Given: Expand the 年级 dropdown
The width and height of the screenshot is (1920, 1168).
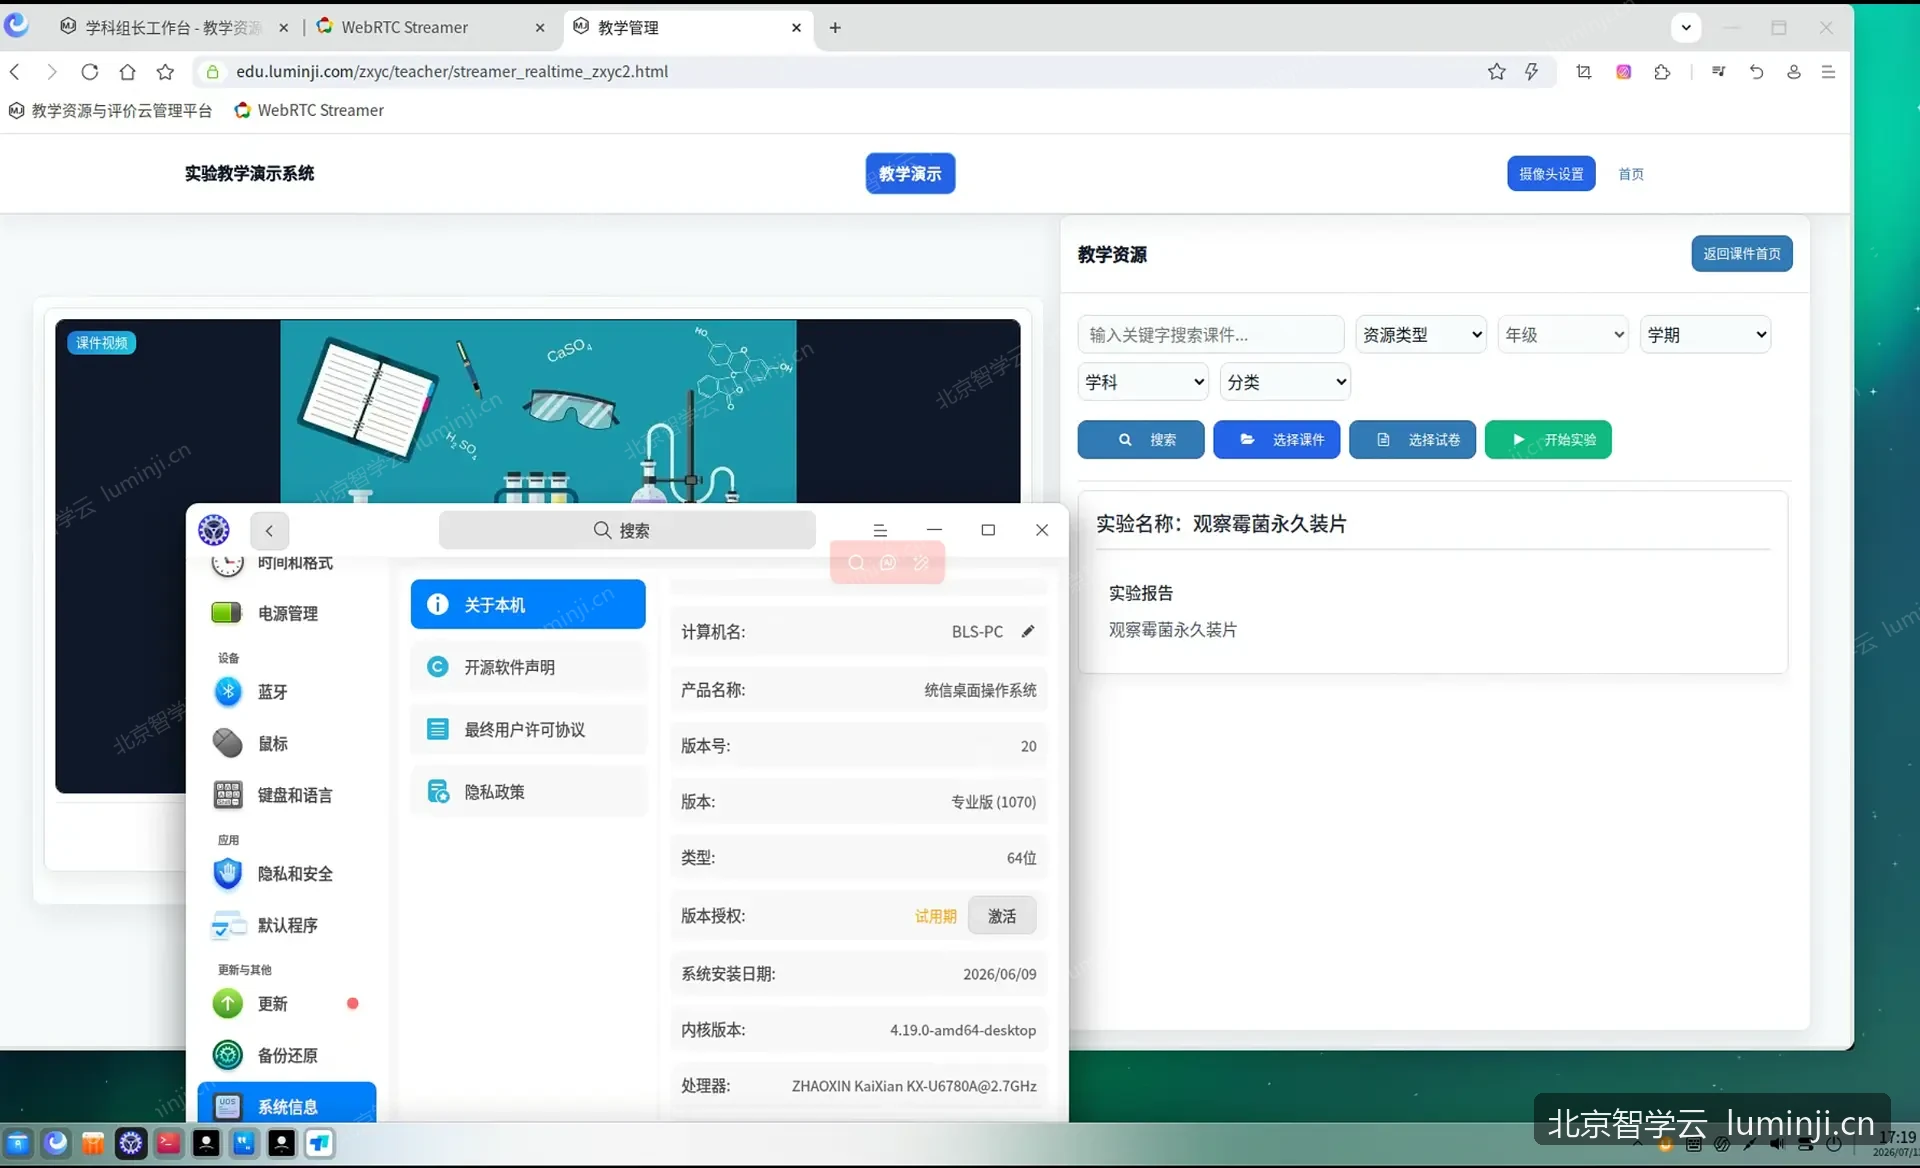Looking at the screenshot, I should (1563, 335).
